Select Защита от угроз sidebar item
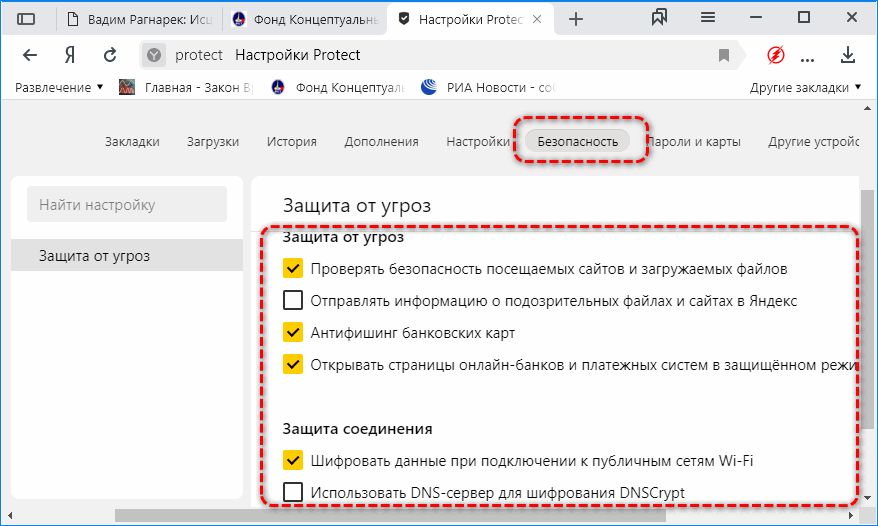The height and width of the screenshot is (526, 878). (127, 255)
